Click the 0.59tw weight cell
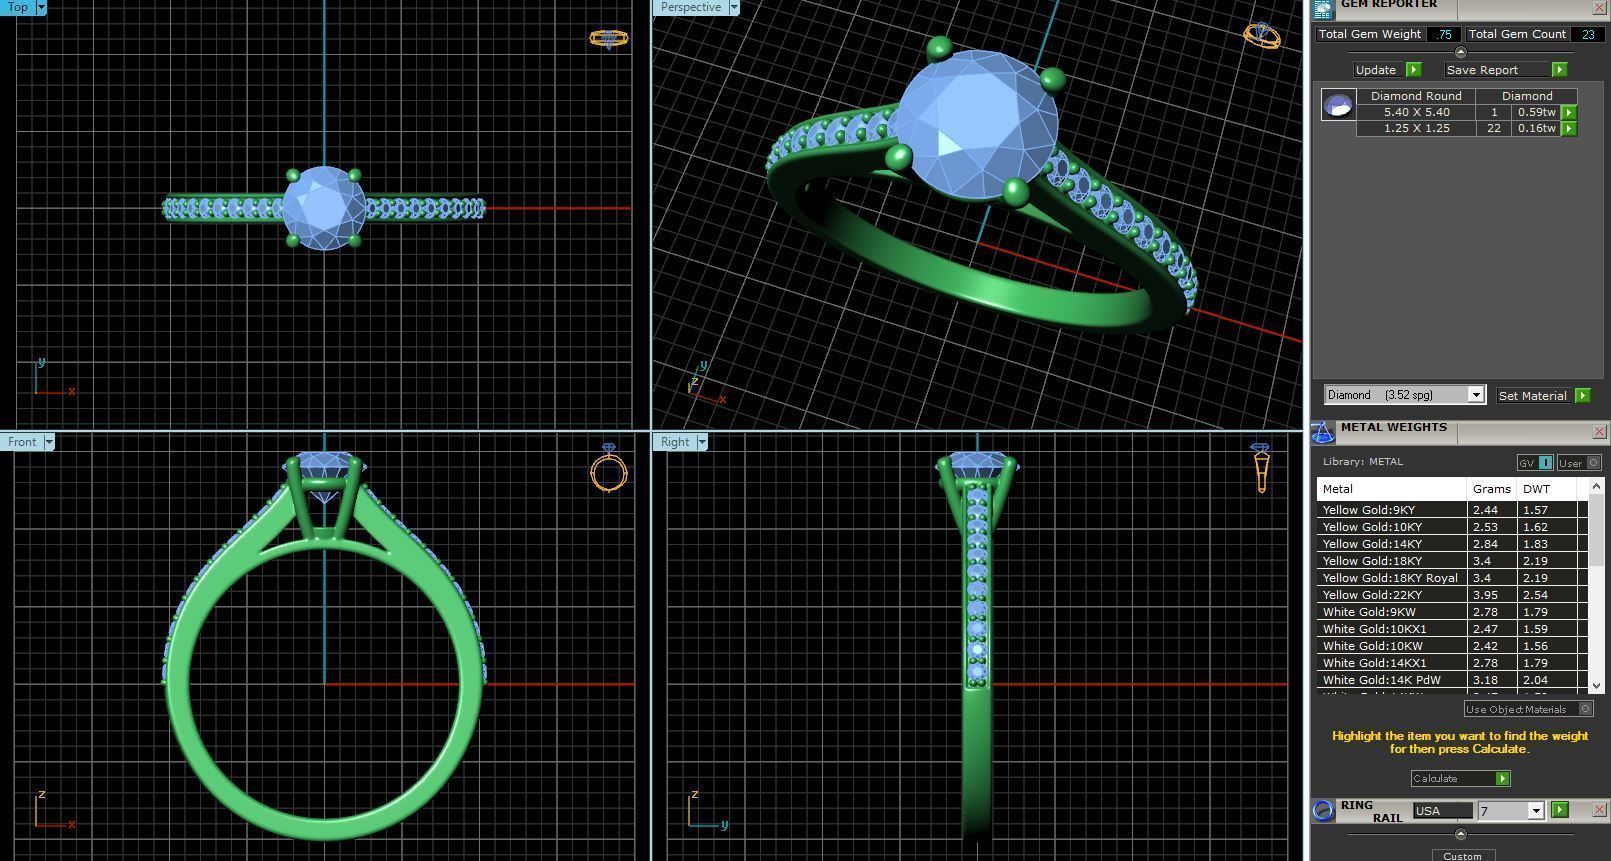Screen dimensions: 1611x861 pyautogui.click(x=1536, y=112)
